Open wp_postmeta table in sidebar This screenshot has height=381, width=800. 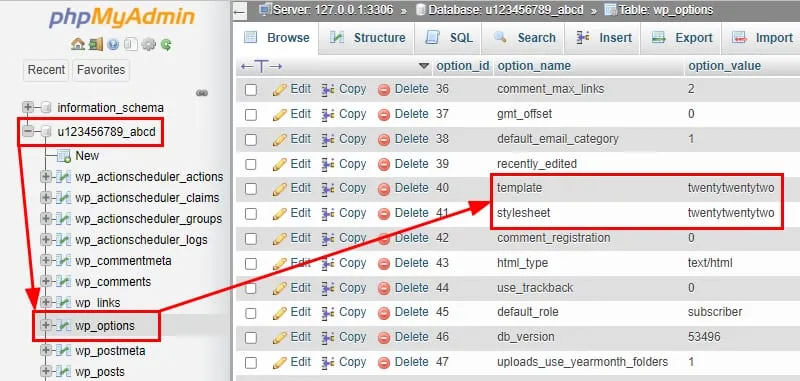click(110, 351)
